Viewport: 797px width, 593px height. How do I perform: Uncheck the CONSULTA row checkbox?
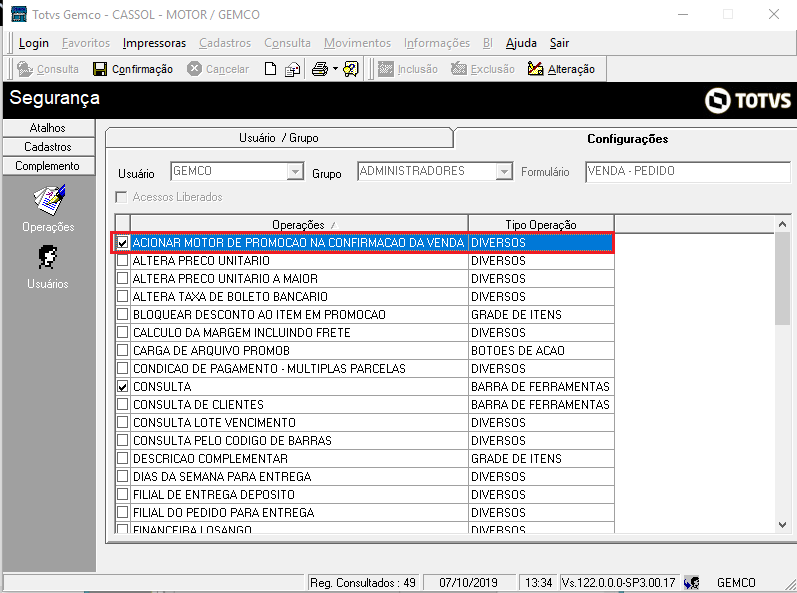pos(122,387)
